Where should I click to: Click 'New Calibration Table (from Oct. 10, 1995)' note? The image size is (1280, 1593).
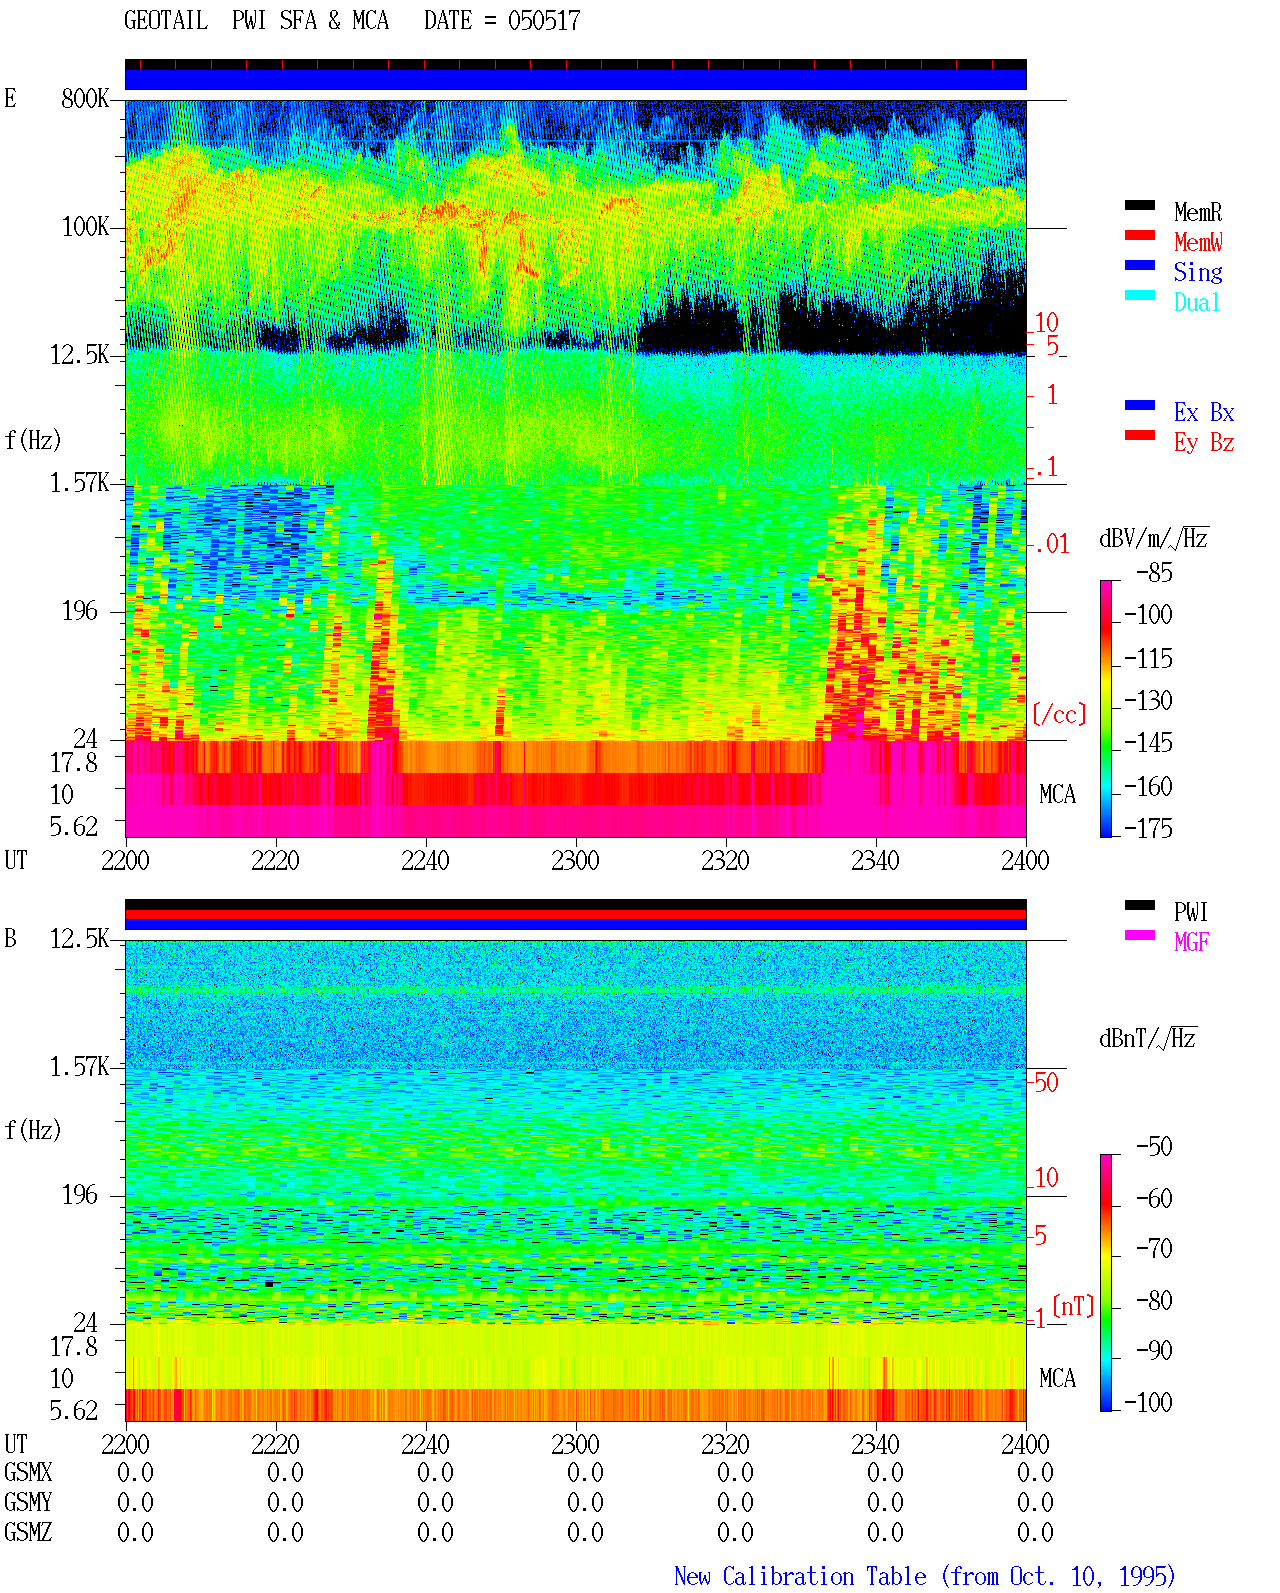[925, 1577]
